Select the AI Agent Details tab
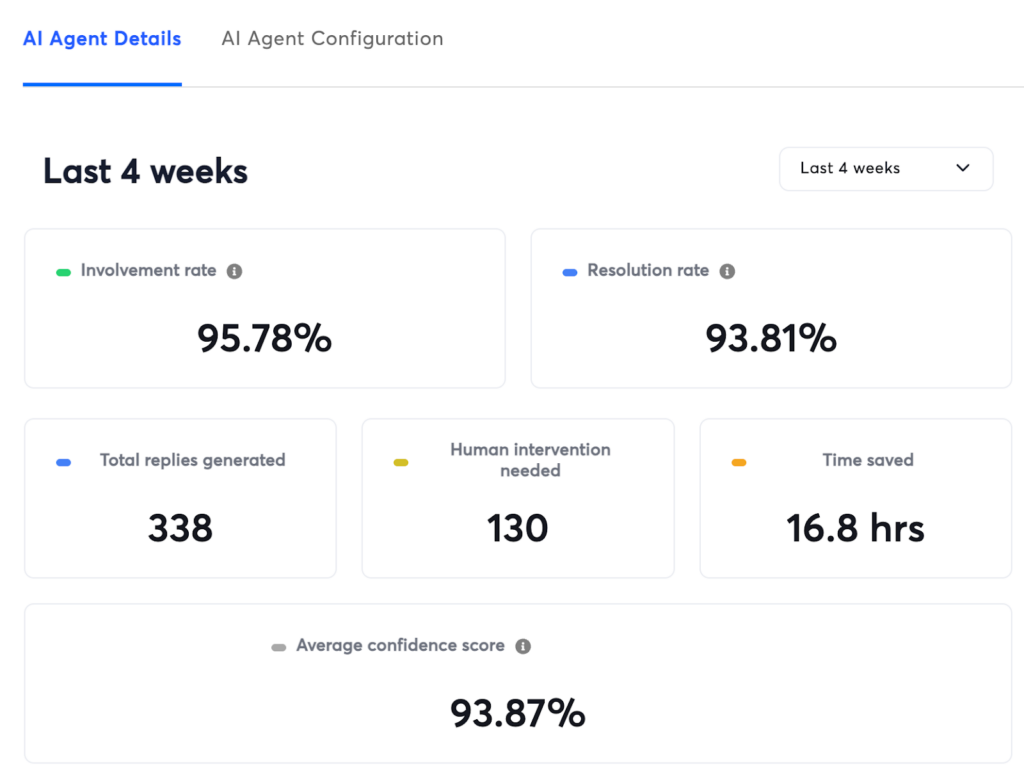 pyautogui.click(x=102, y=39)
